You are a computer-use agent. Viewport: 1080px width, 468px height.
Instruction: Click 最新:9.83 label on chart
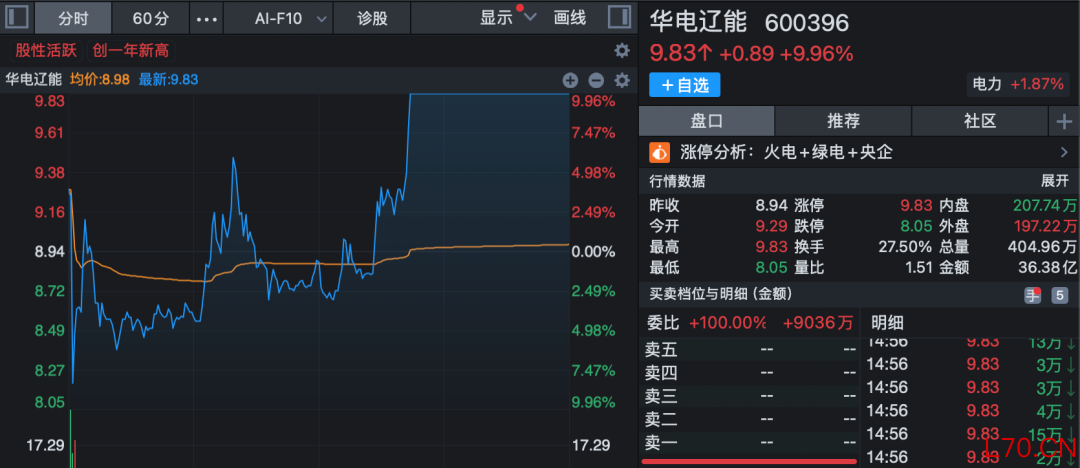pyautogui.click(x=168, y=80)
